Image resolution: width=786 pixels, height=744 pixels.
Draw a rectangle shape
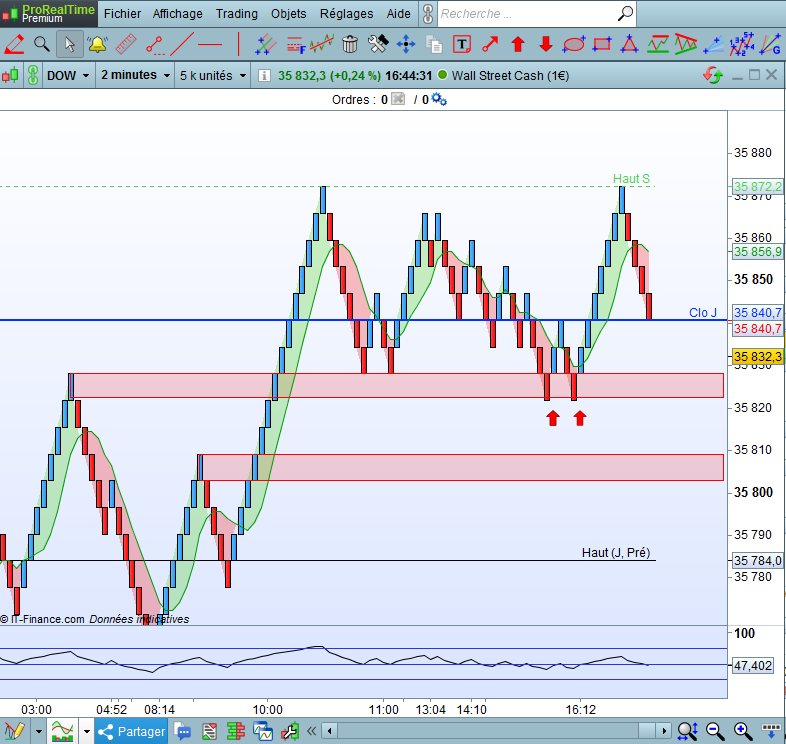(x=602, y=44)
